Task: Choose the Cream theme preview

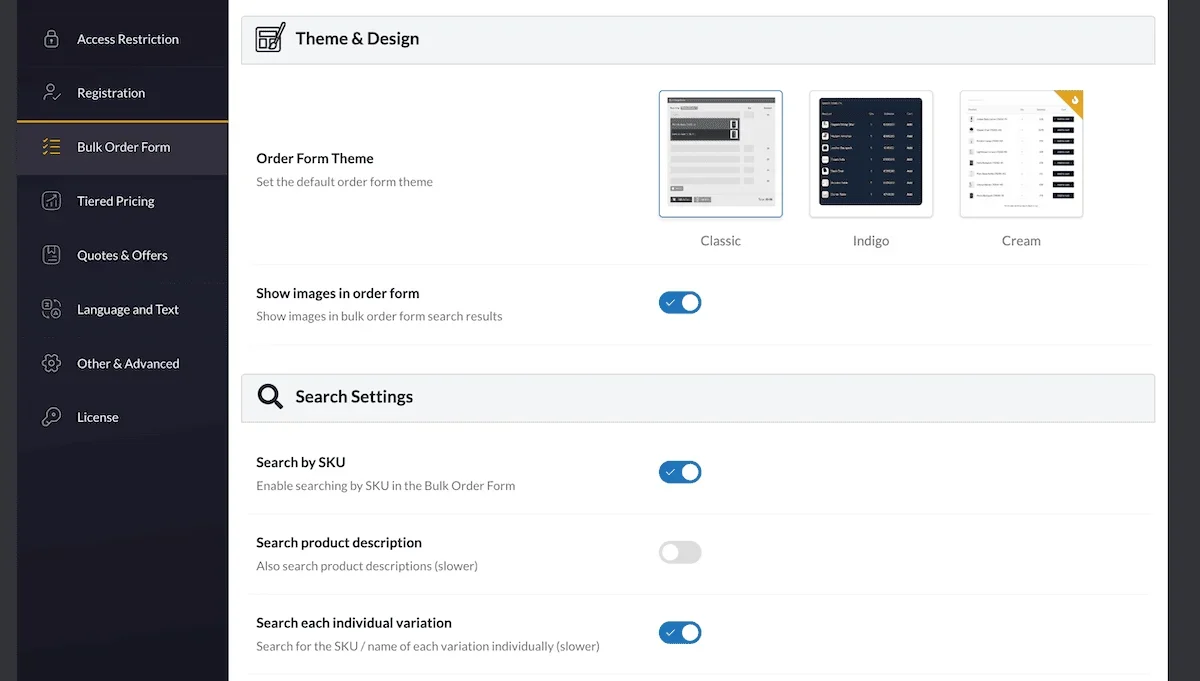Action: tap(1020, 153)
